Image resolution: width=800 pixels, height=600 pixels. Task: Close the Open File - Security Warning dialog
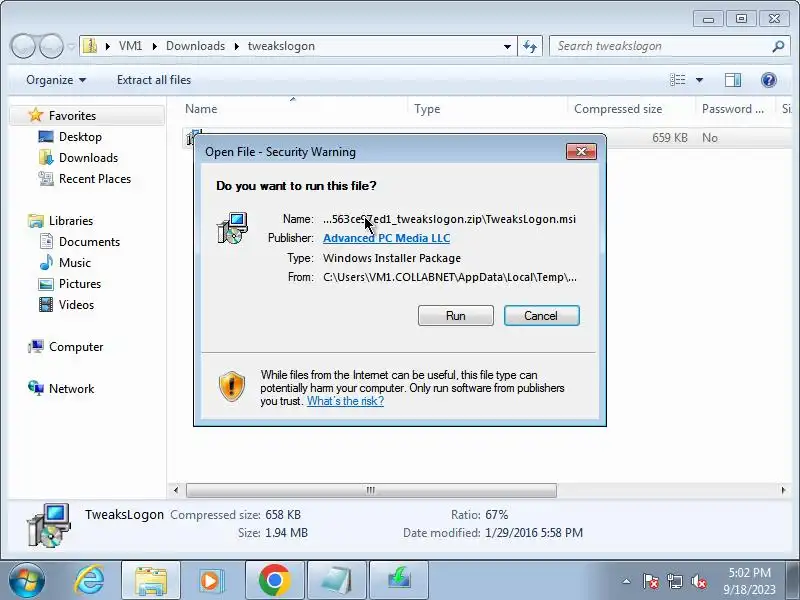pos(581,152)
